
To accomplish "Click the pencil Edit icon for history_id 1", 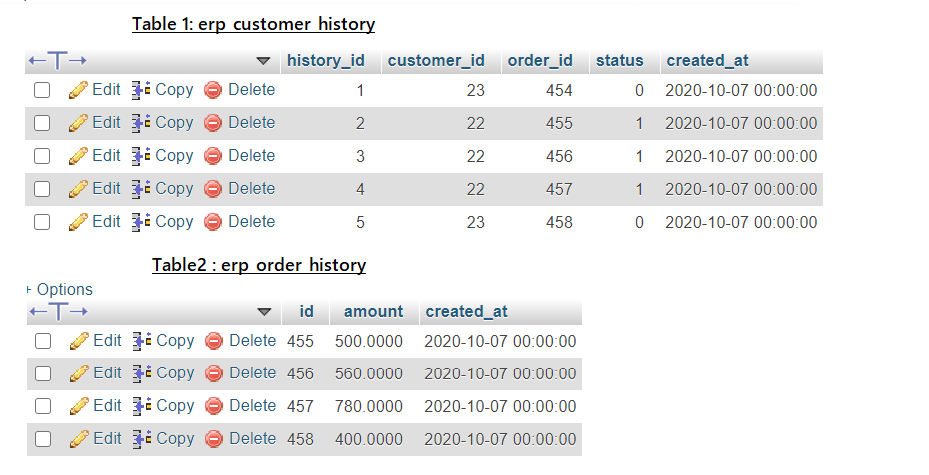I will click(x=78, y=90).
